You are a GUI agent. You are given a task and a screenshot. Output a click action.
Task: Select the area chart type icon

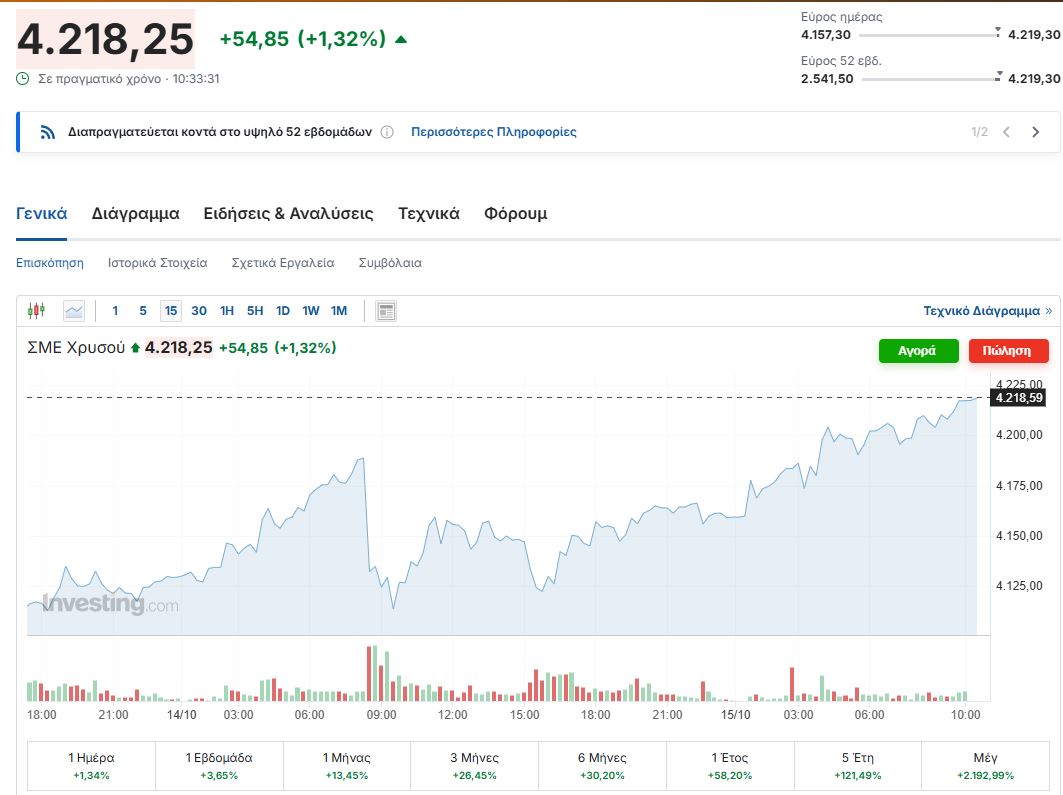pos(74,311)
